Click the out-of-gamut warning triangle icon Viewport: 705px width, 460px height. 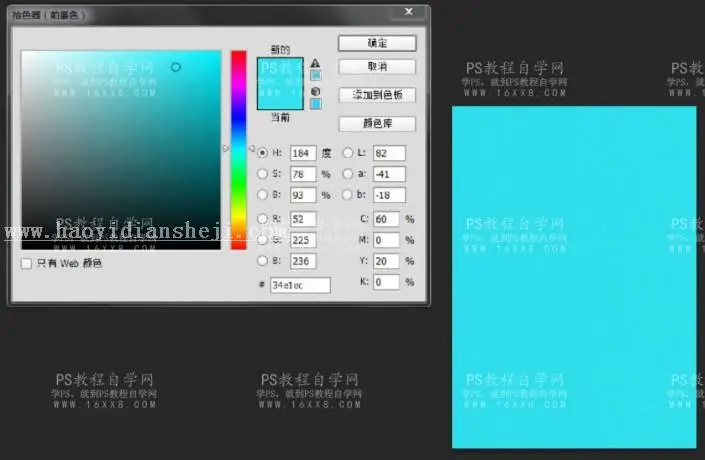[315, 63]
